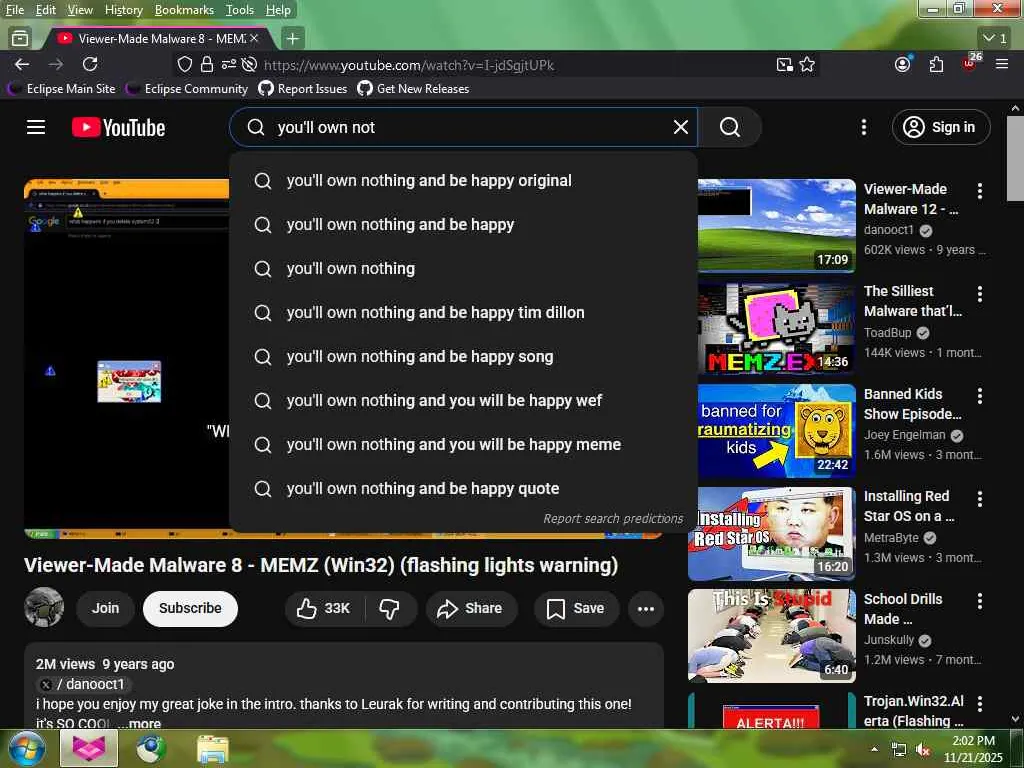Like the video with thumbs-up 33K

click(x=324, y=609)
